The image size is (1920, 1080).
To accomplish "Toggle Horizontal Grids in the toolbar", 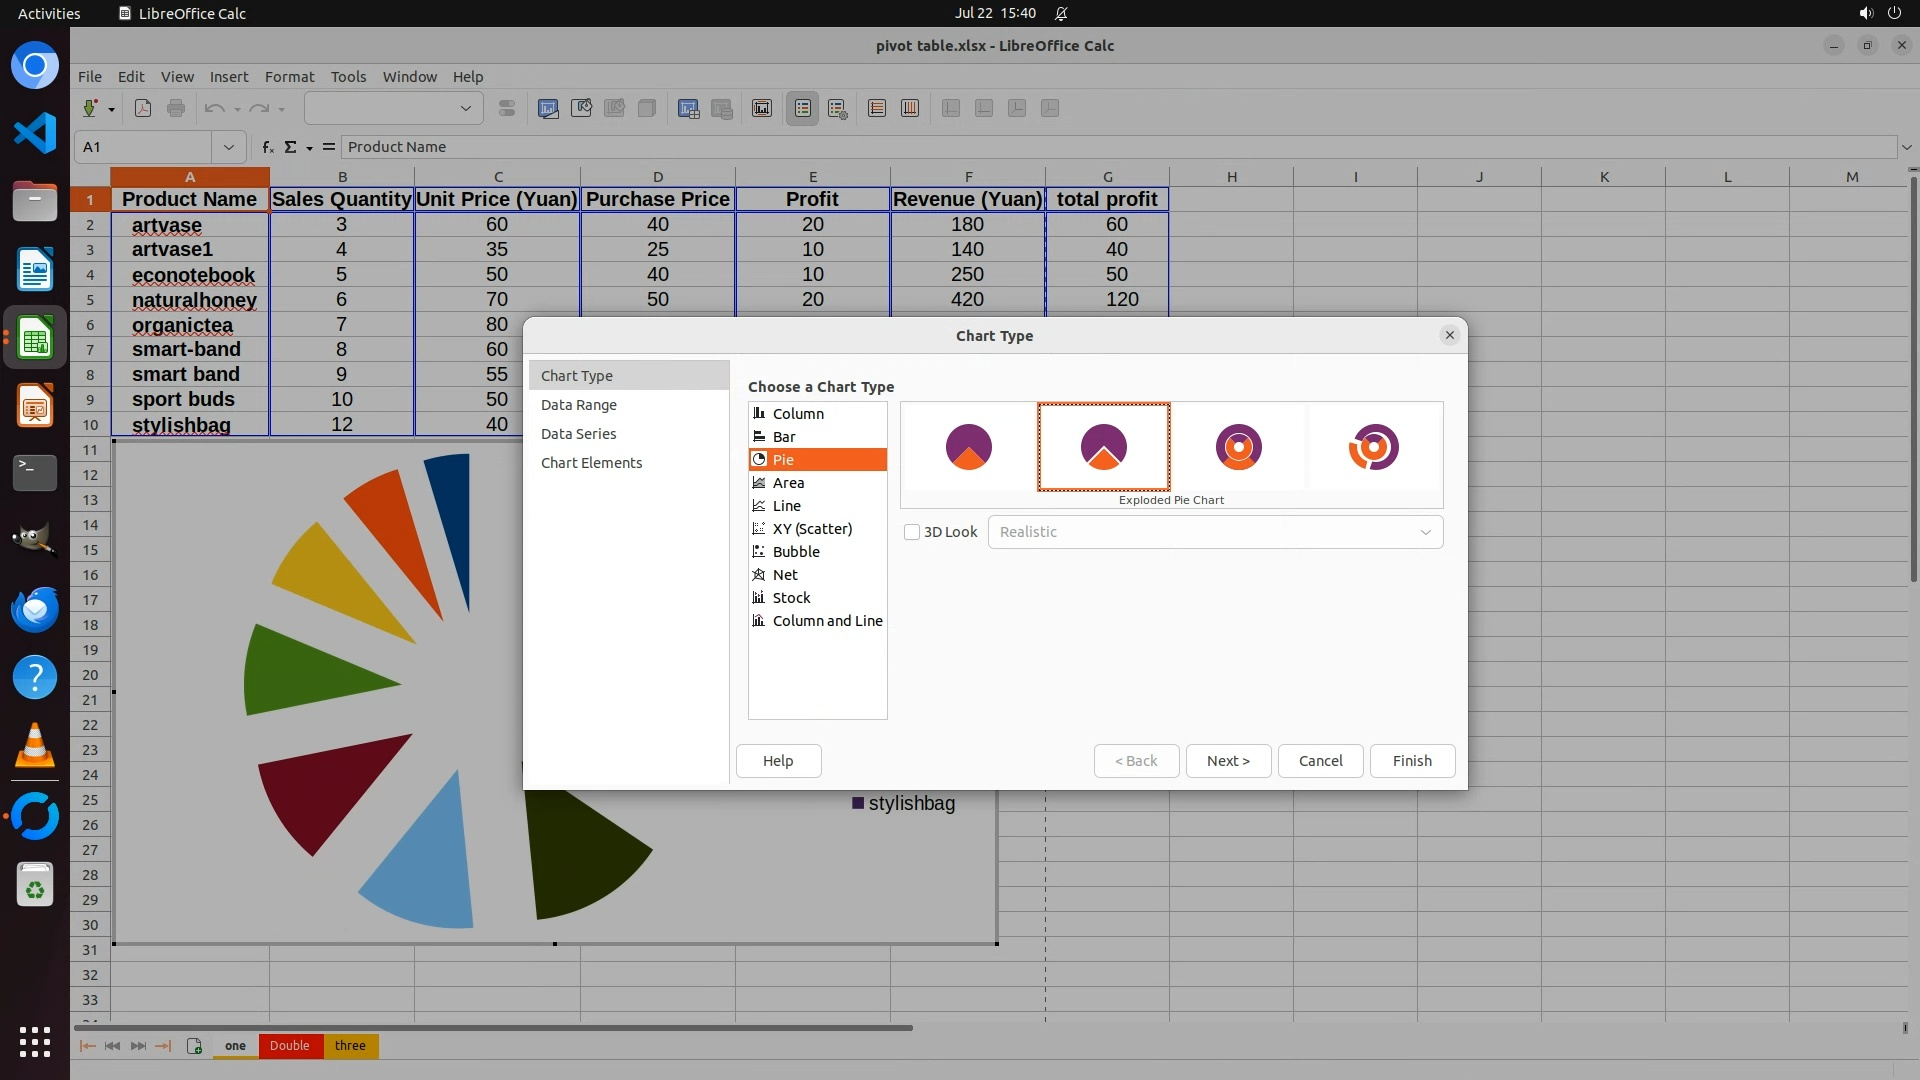I will pyautogui.click(x=877, y=108).
